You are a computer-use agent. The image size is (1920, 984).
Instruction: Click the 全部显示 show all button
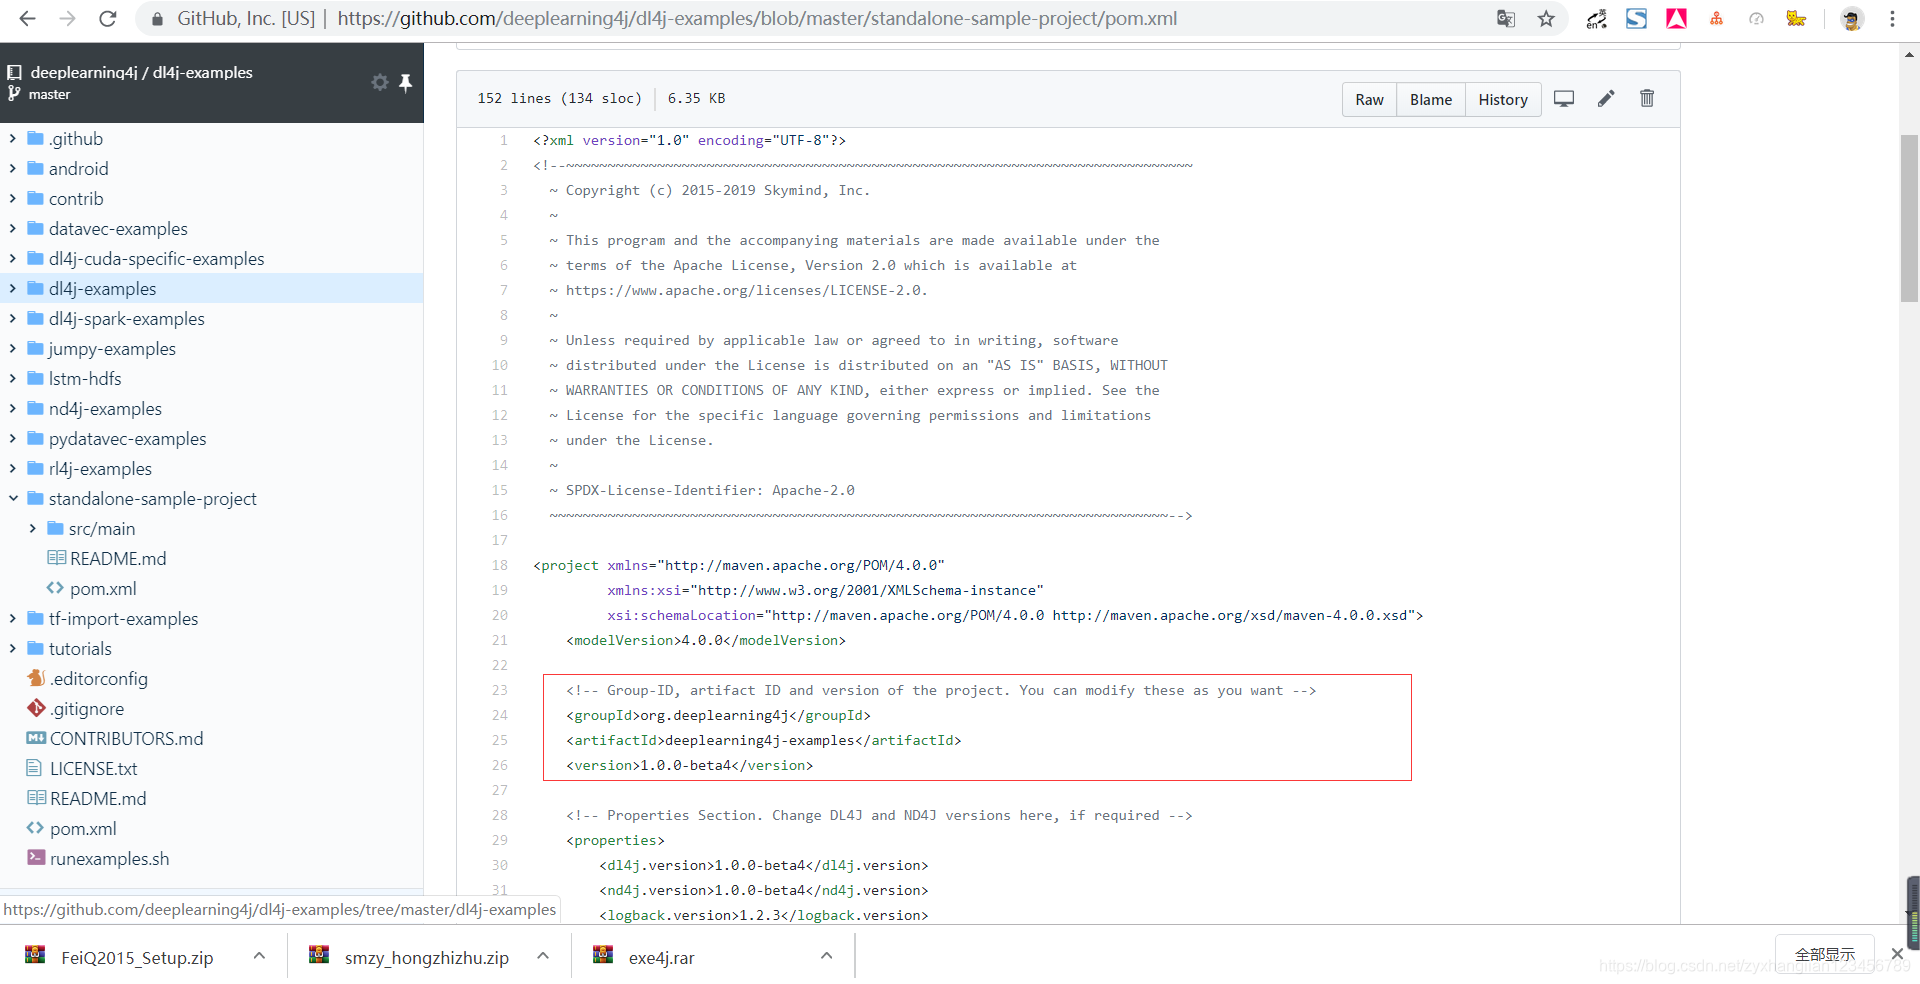point(1825,955)
